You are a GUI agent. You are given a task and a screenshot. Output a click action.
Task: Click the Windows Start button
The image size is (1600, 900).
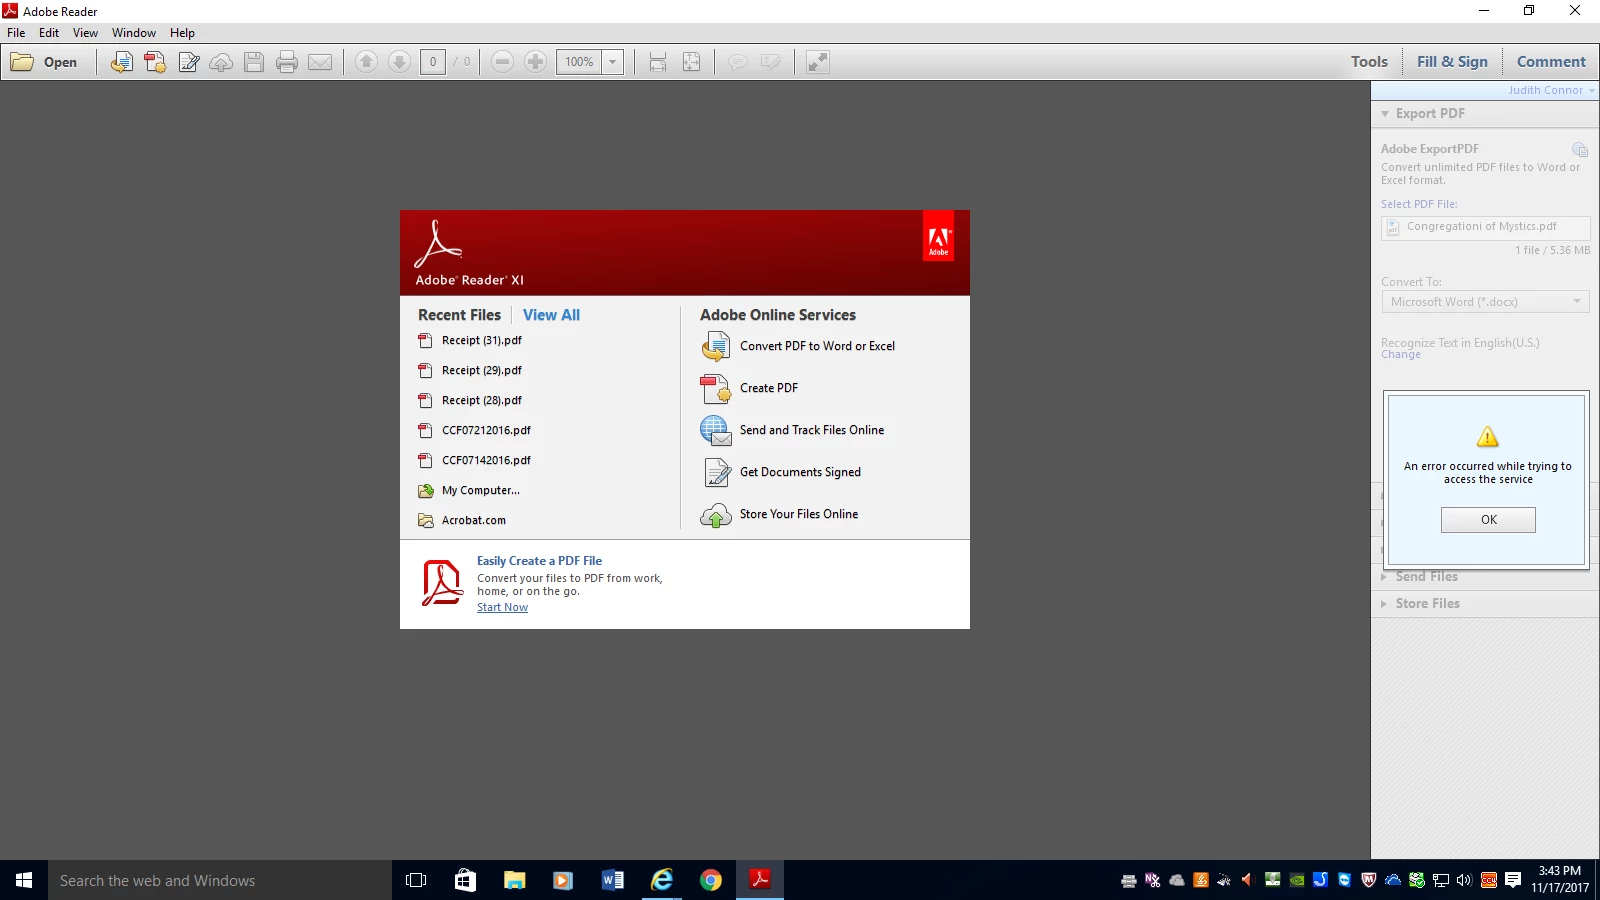[24, 880]
